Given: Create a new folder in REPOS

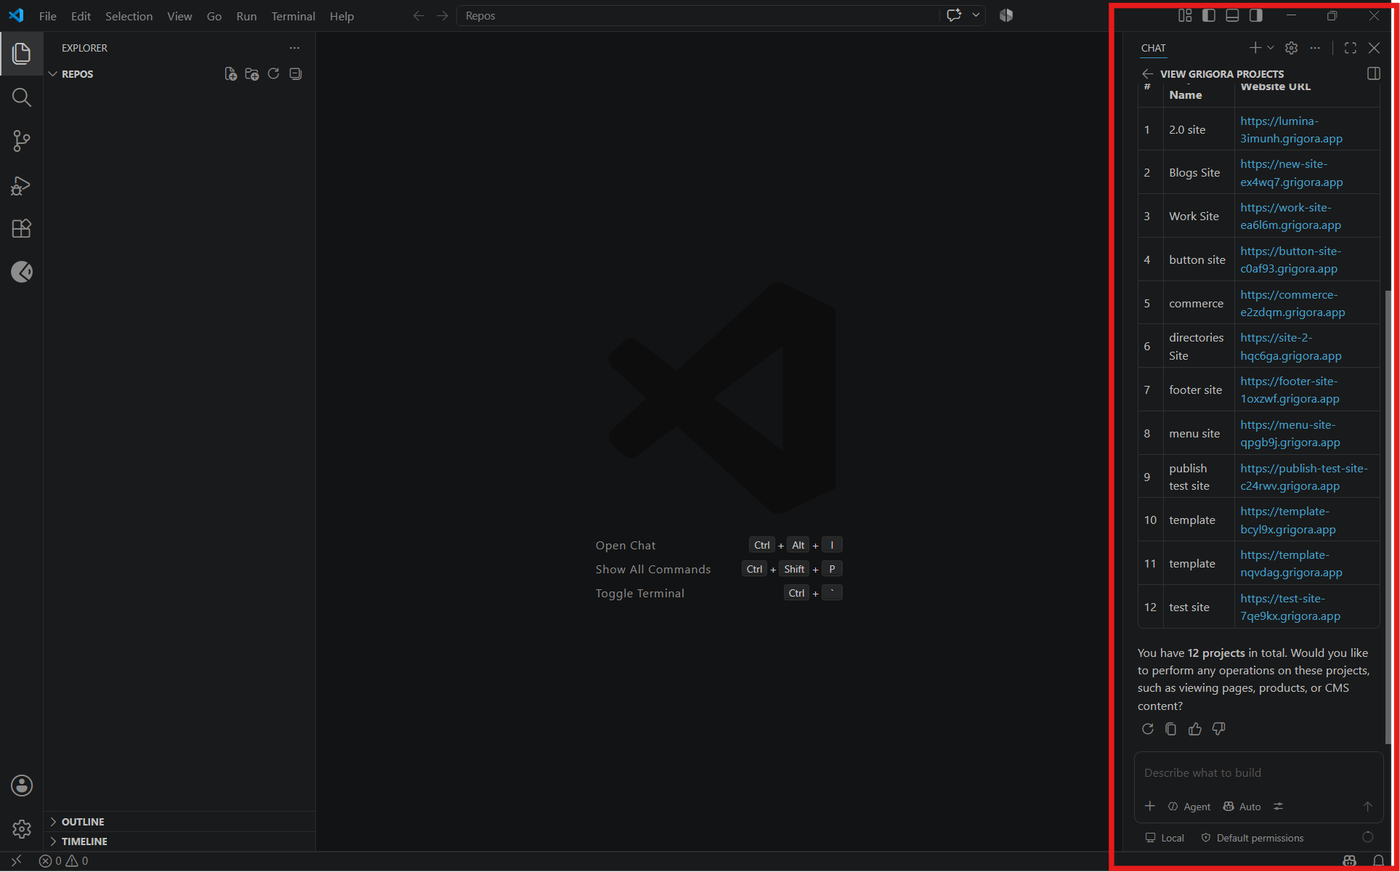Looking at the screenshot, I should (252, 74).
